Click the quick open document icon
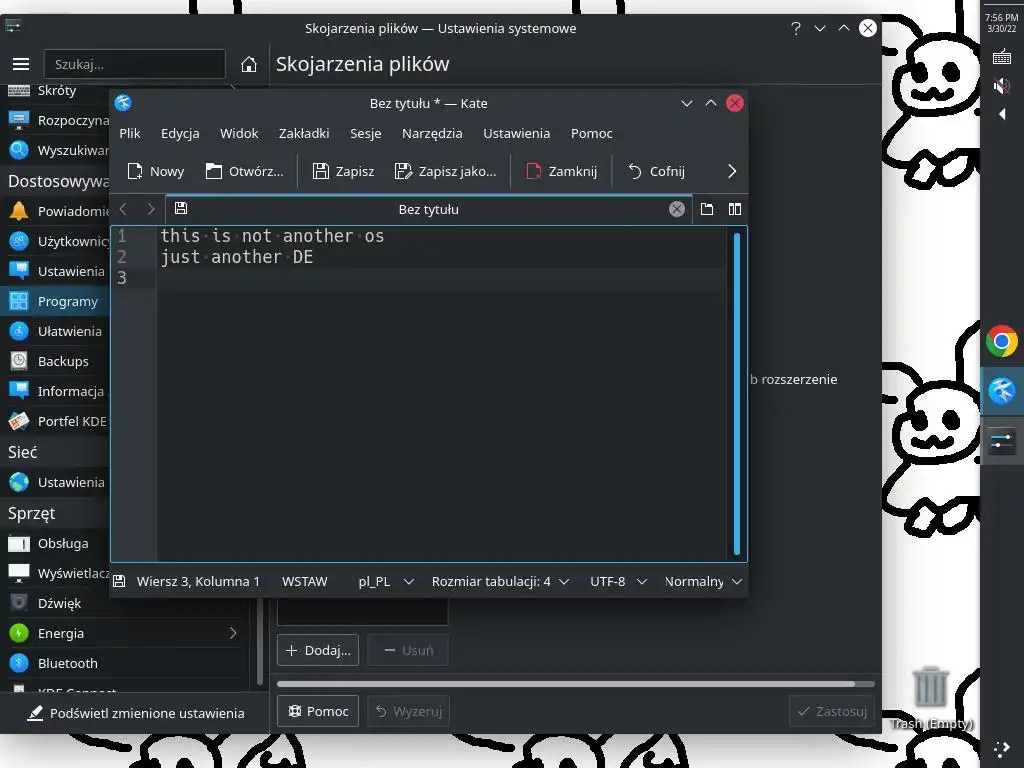 click(707, 209)
